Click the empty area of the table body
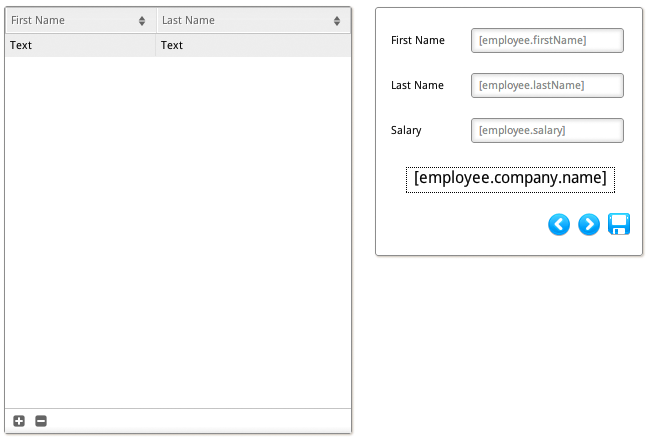 178,230
